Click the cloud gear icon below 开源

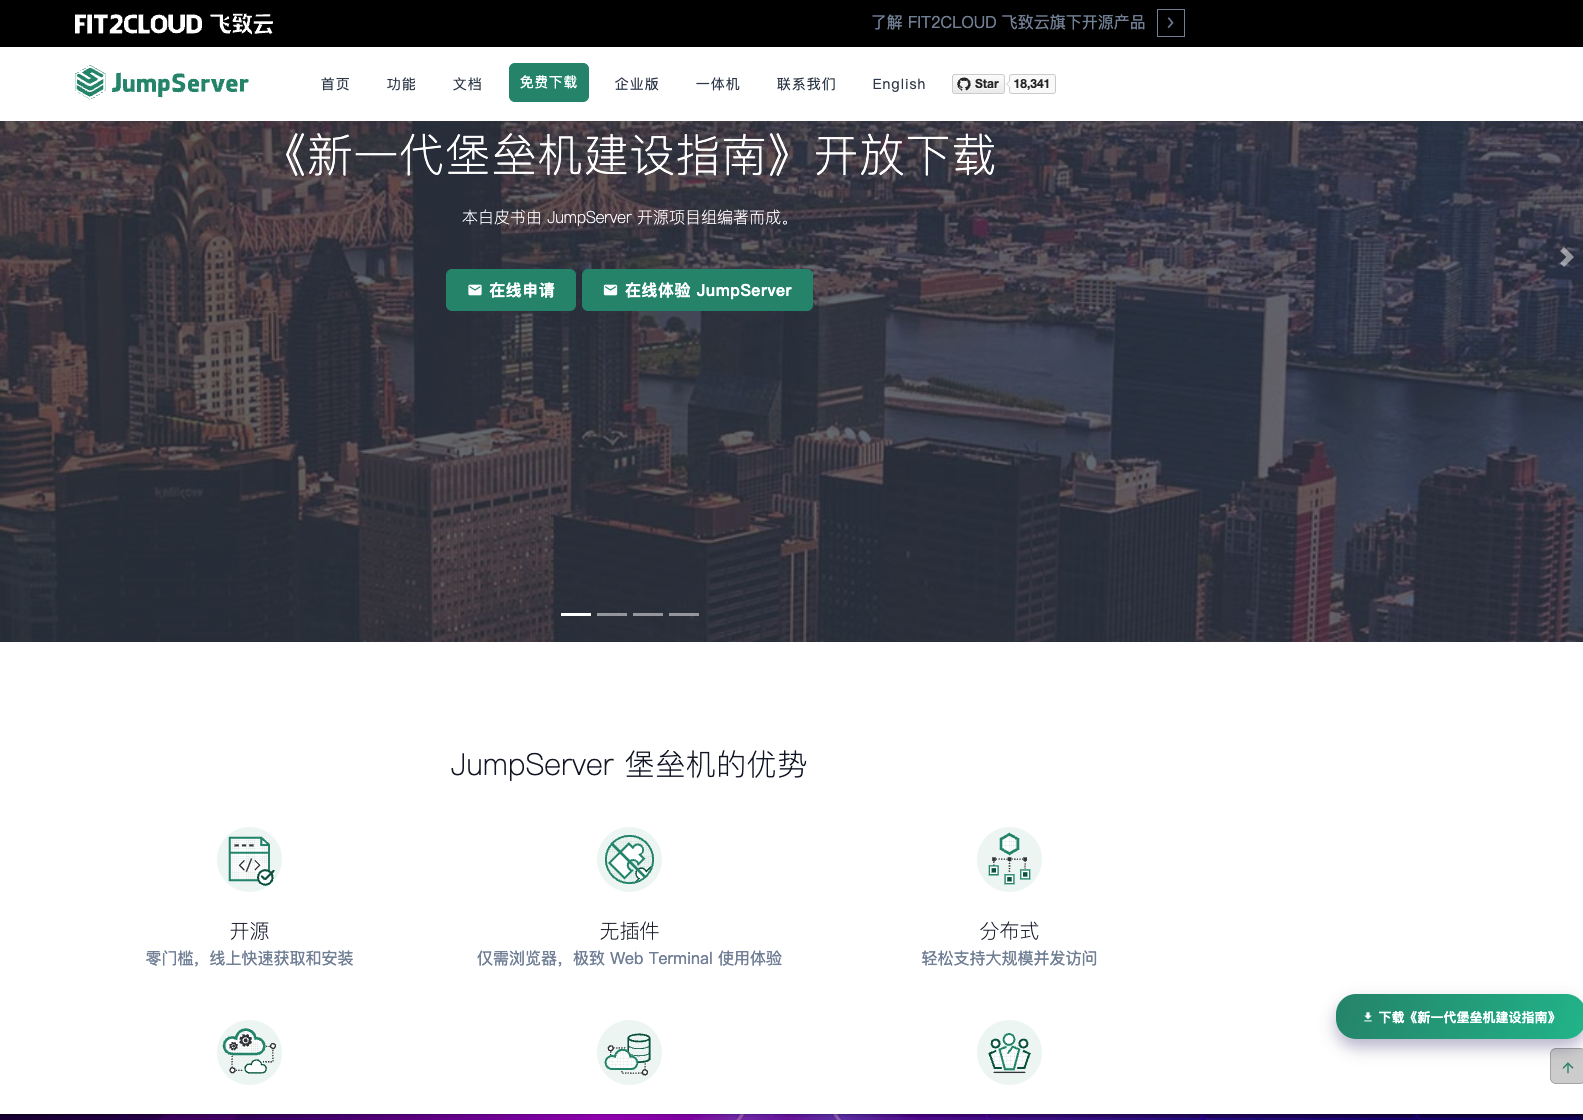250,1052
